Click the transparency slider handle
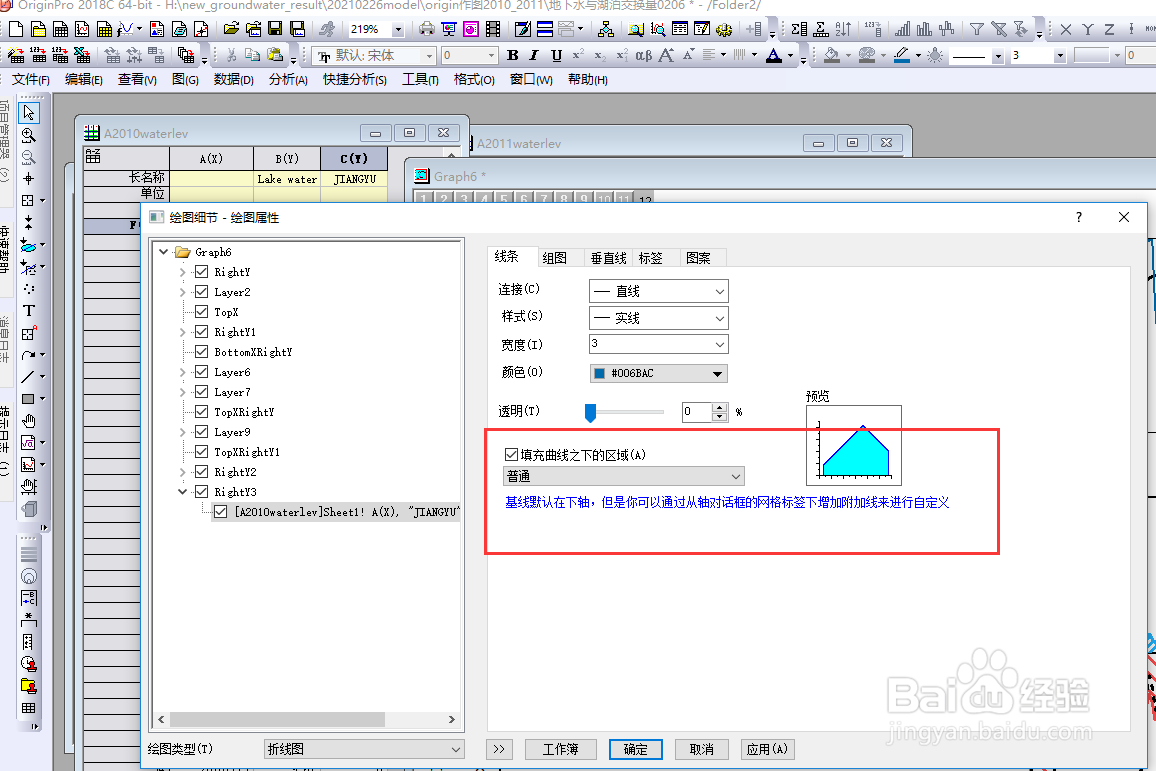This screenshot has height=771, width=1156. point(590,412)
